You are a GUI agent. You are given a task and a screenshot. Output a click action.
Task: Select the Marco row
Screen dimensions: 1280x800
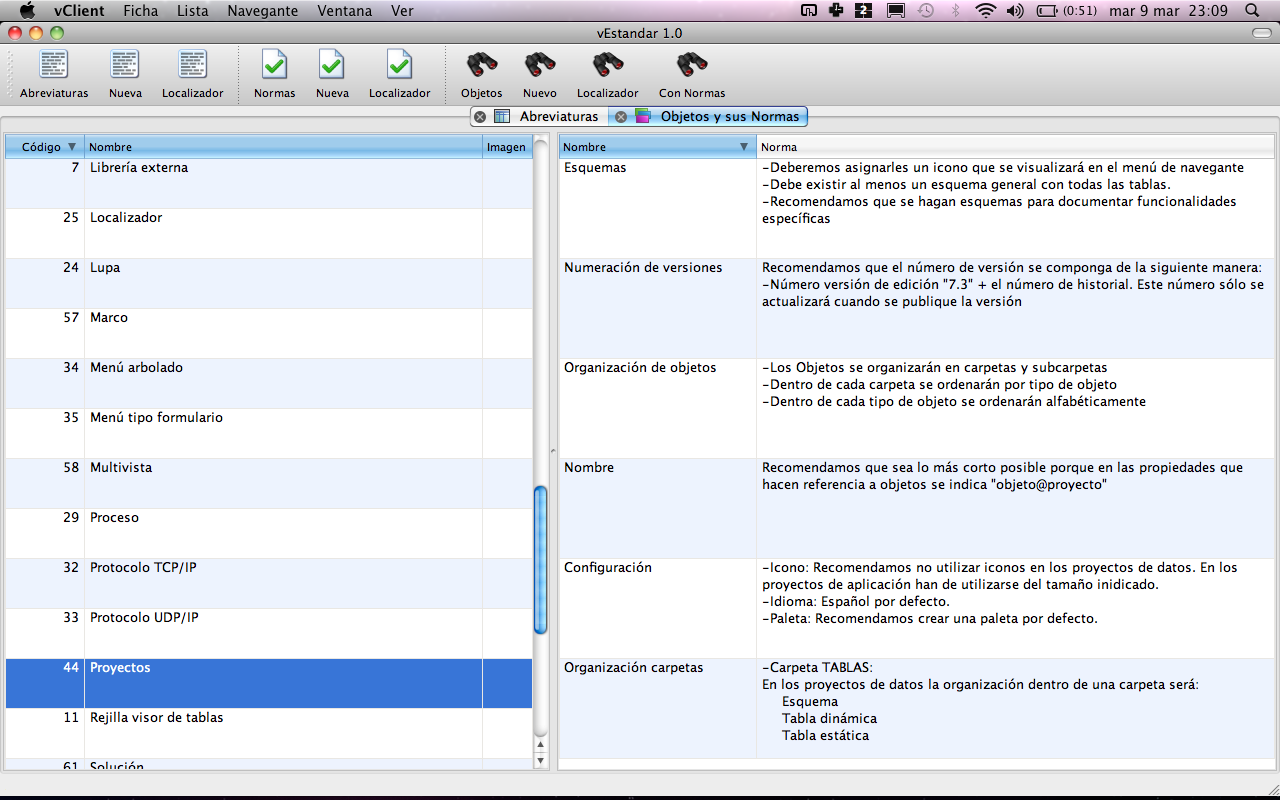(269, 333)
